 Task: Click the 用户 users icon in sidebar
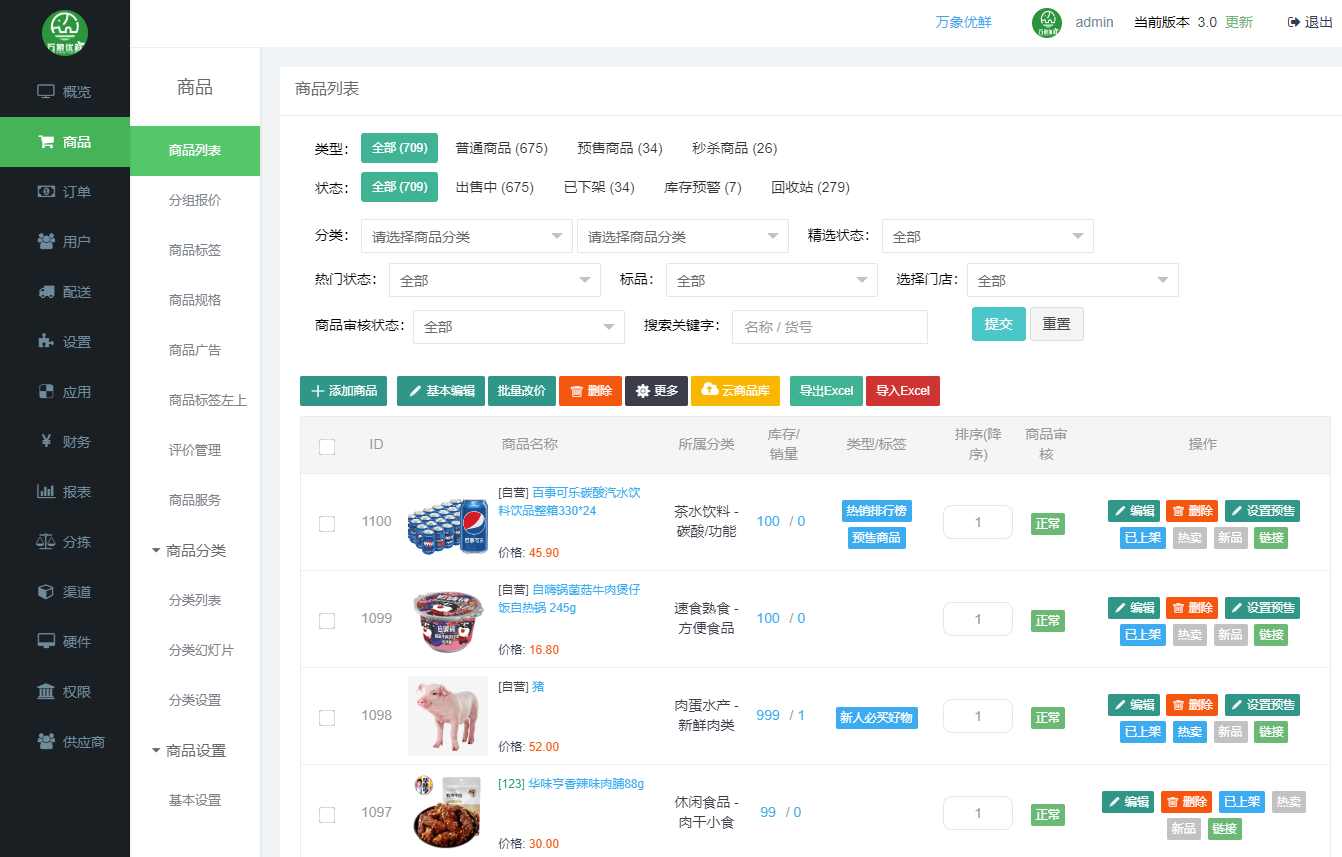(46, 242)
